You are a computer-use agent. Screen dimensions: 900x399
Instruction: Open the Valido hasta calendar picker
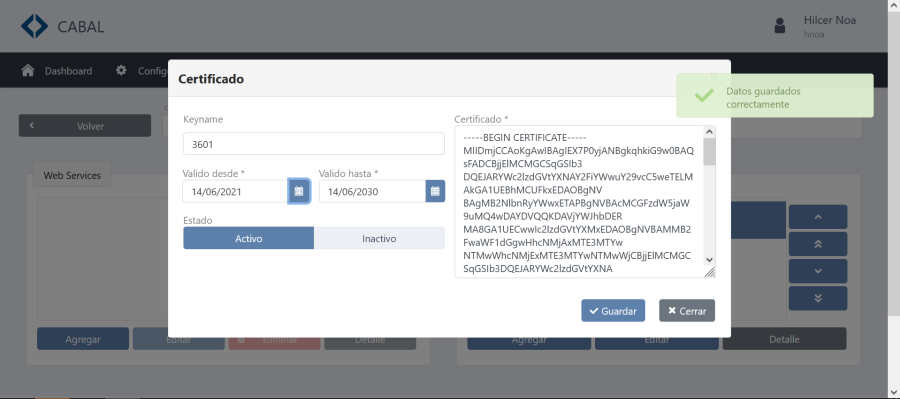click(x=435, y=191)
